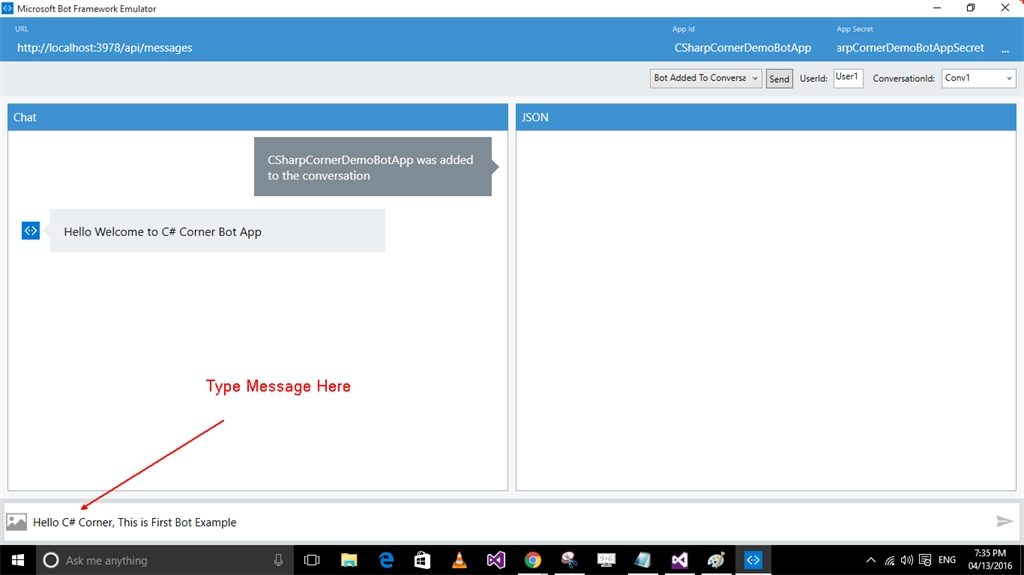Switch to the first Visual Studio taskbar icon
This screenshot has height=575, width=1024.
[496, 560]
